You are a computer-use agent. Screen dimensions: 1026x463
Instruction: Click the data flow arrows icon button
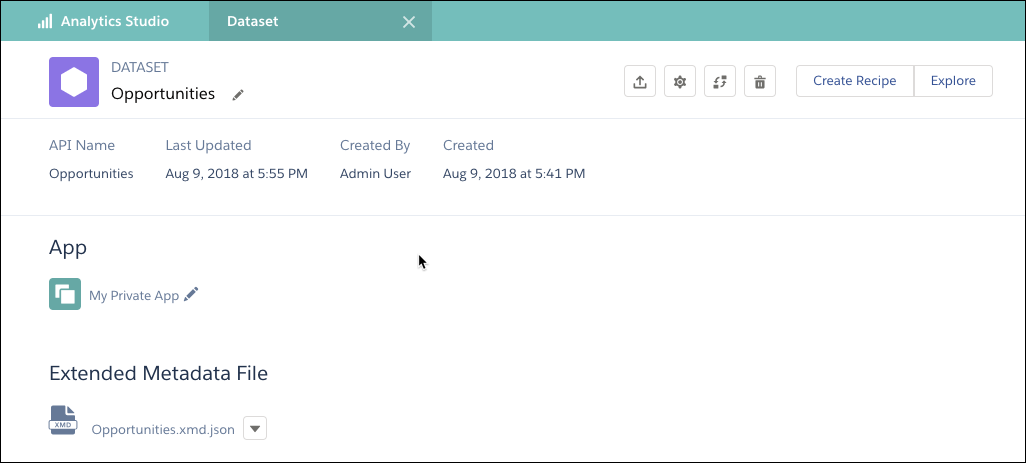(720, 81)
